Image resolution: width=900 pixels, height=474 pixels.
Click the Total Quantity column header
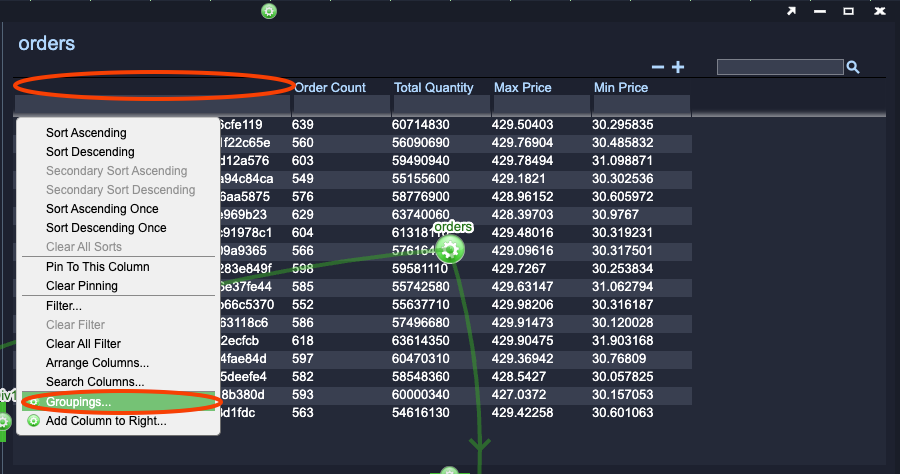click(433, 88)
